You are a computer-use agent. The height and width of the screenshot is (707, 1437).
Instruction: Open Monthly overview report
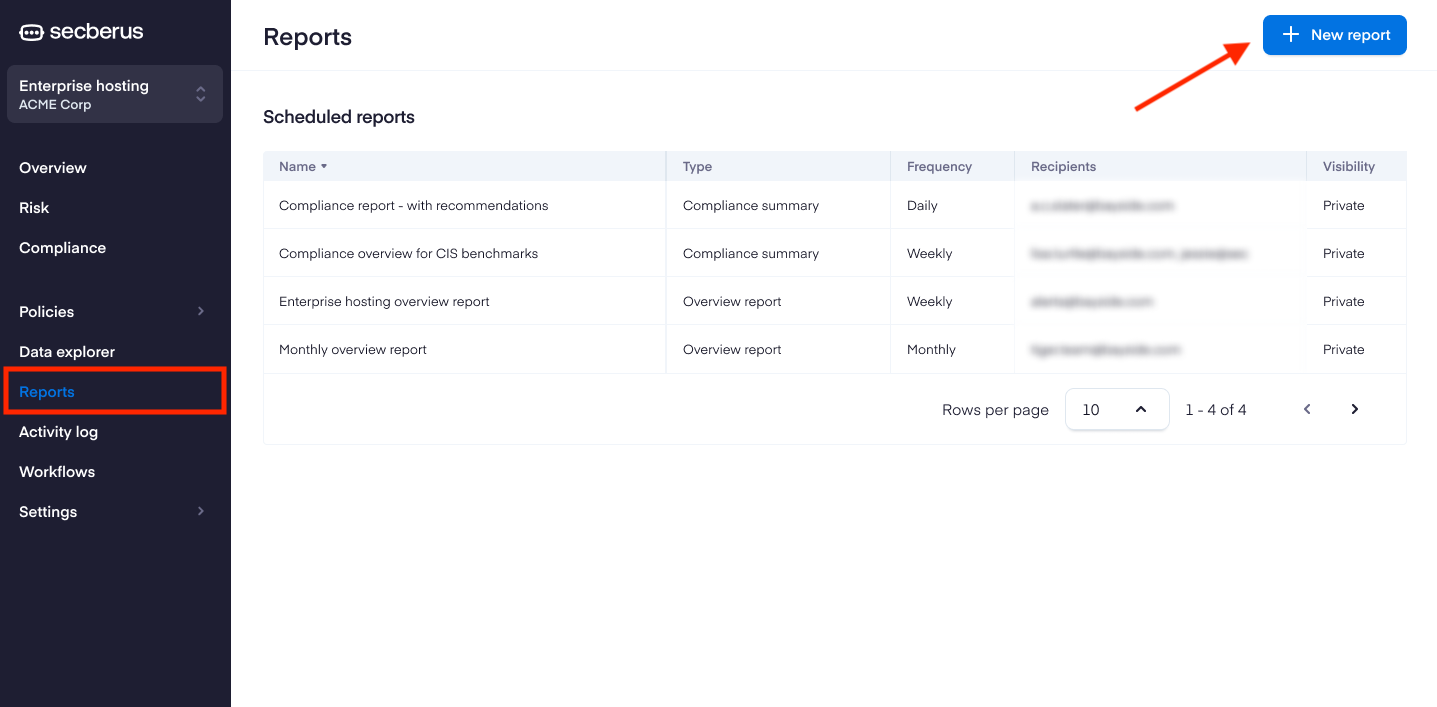point(352,350)
